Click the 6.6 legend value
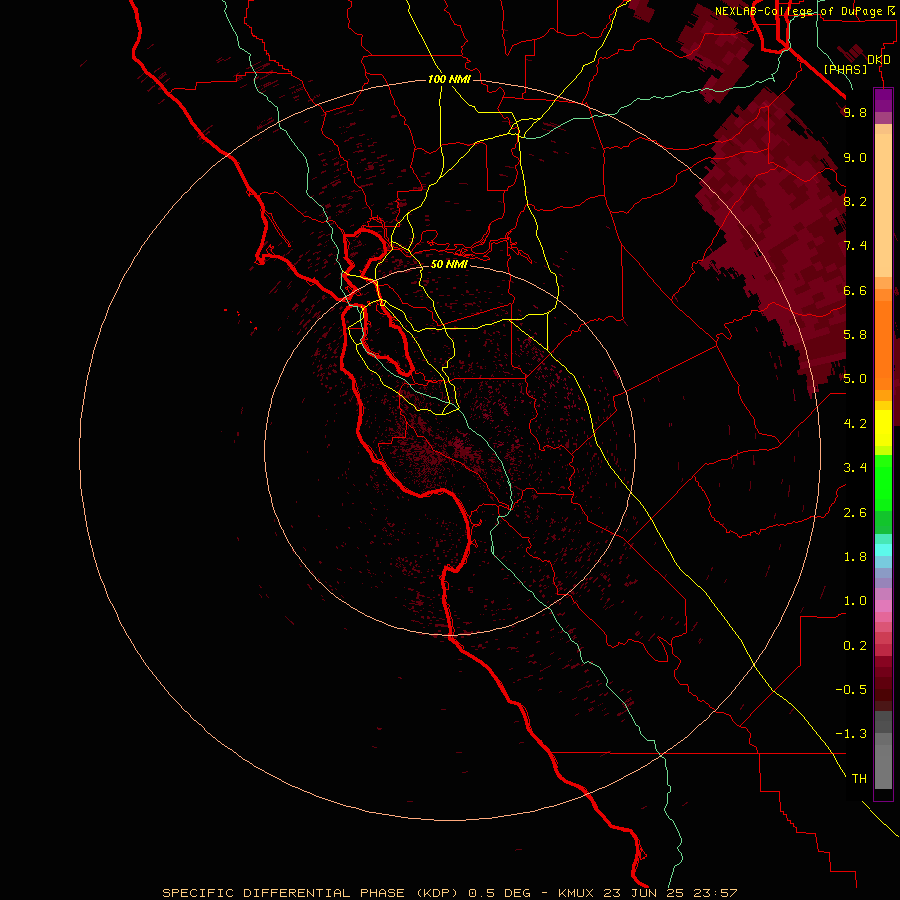This screenshot has height=900, width=900. point(855,290)
